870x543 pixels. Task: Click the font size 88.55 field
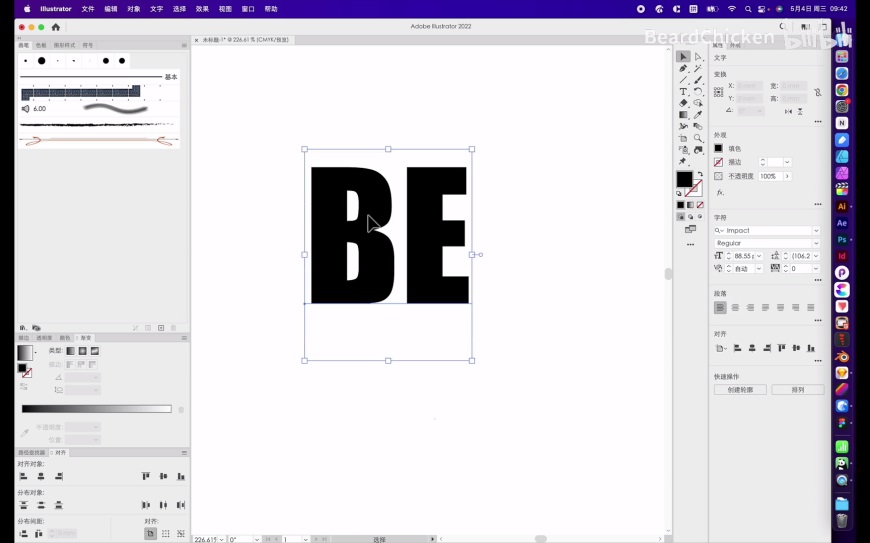(x=743, y=256)
